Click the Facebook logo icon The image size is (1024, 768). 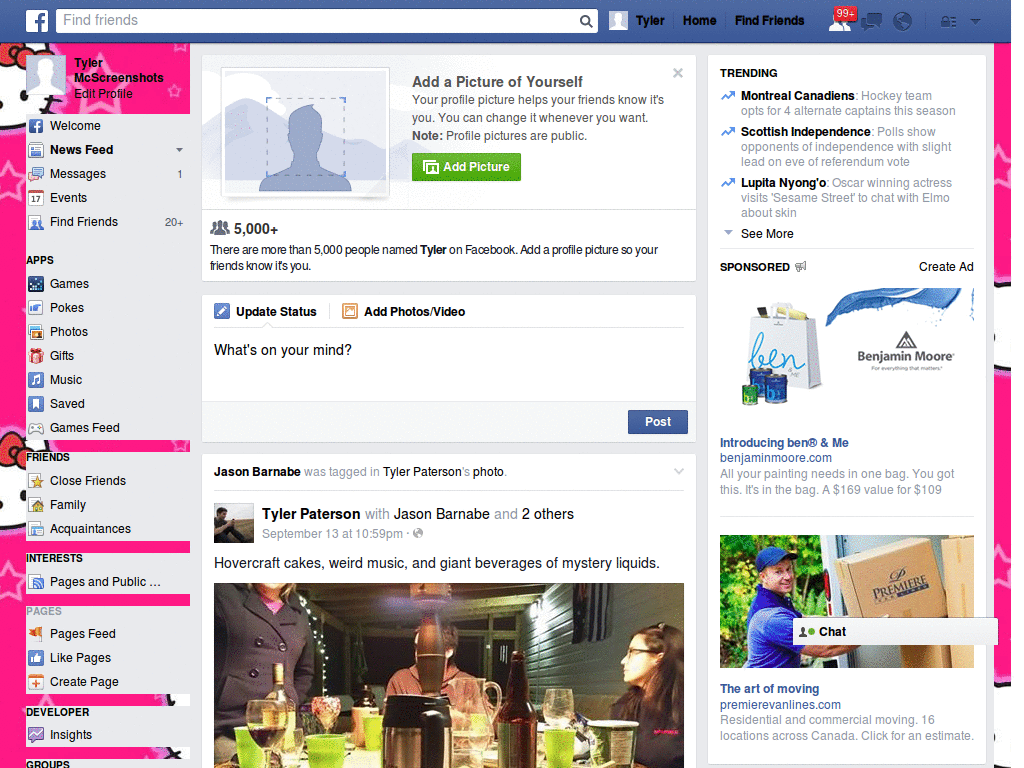point(37,21)
